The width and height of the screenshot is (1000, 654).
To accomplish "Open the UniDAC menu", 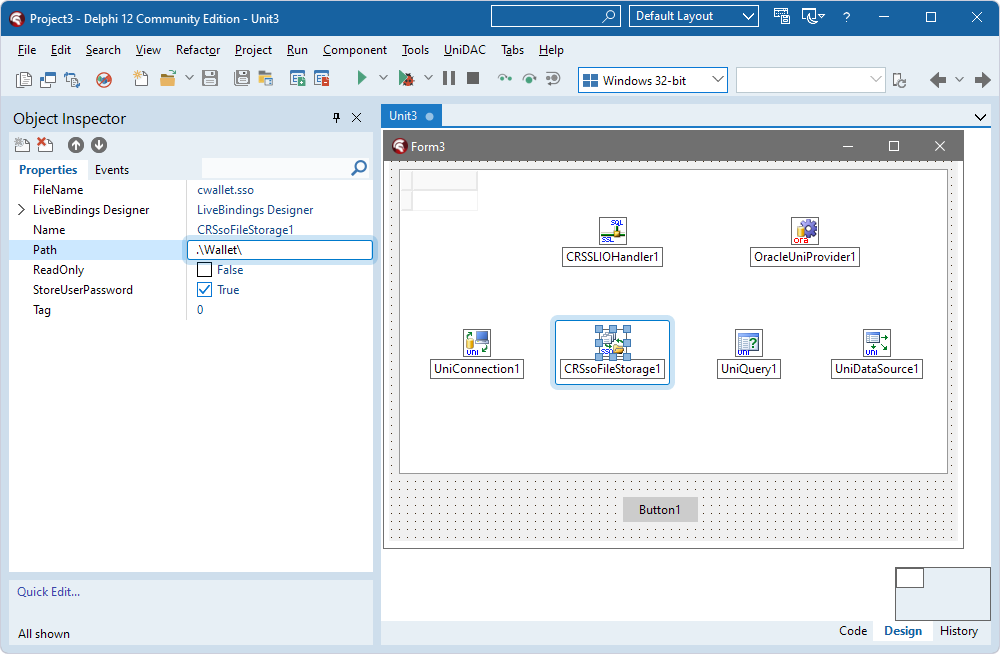I will (463, 49).
